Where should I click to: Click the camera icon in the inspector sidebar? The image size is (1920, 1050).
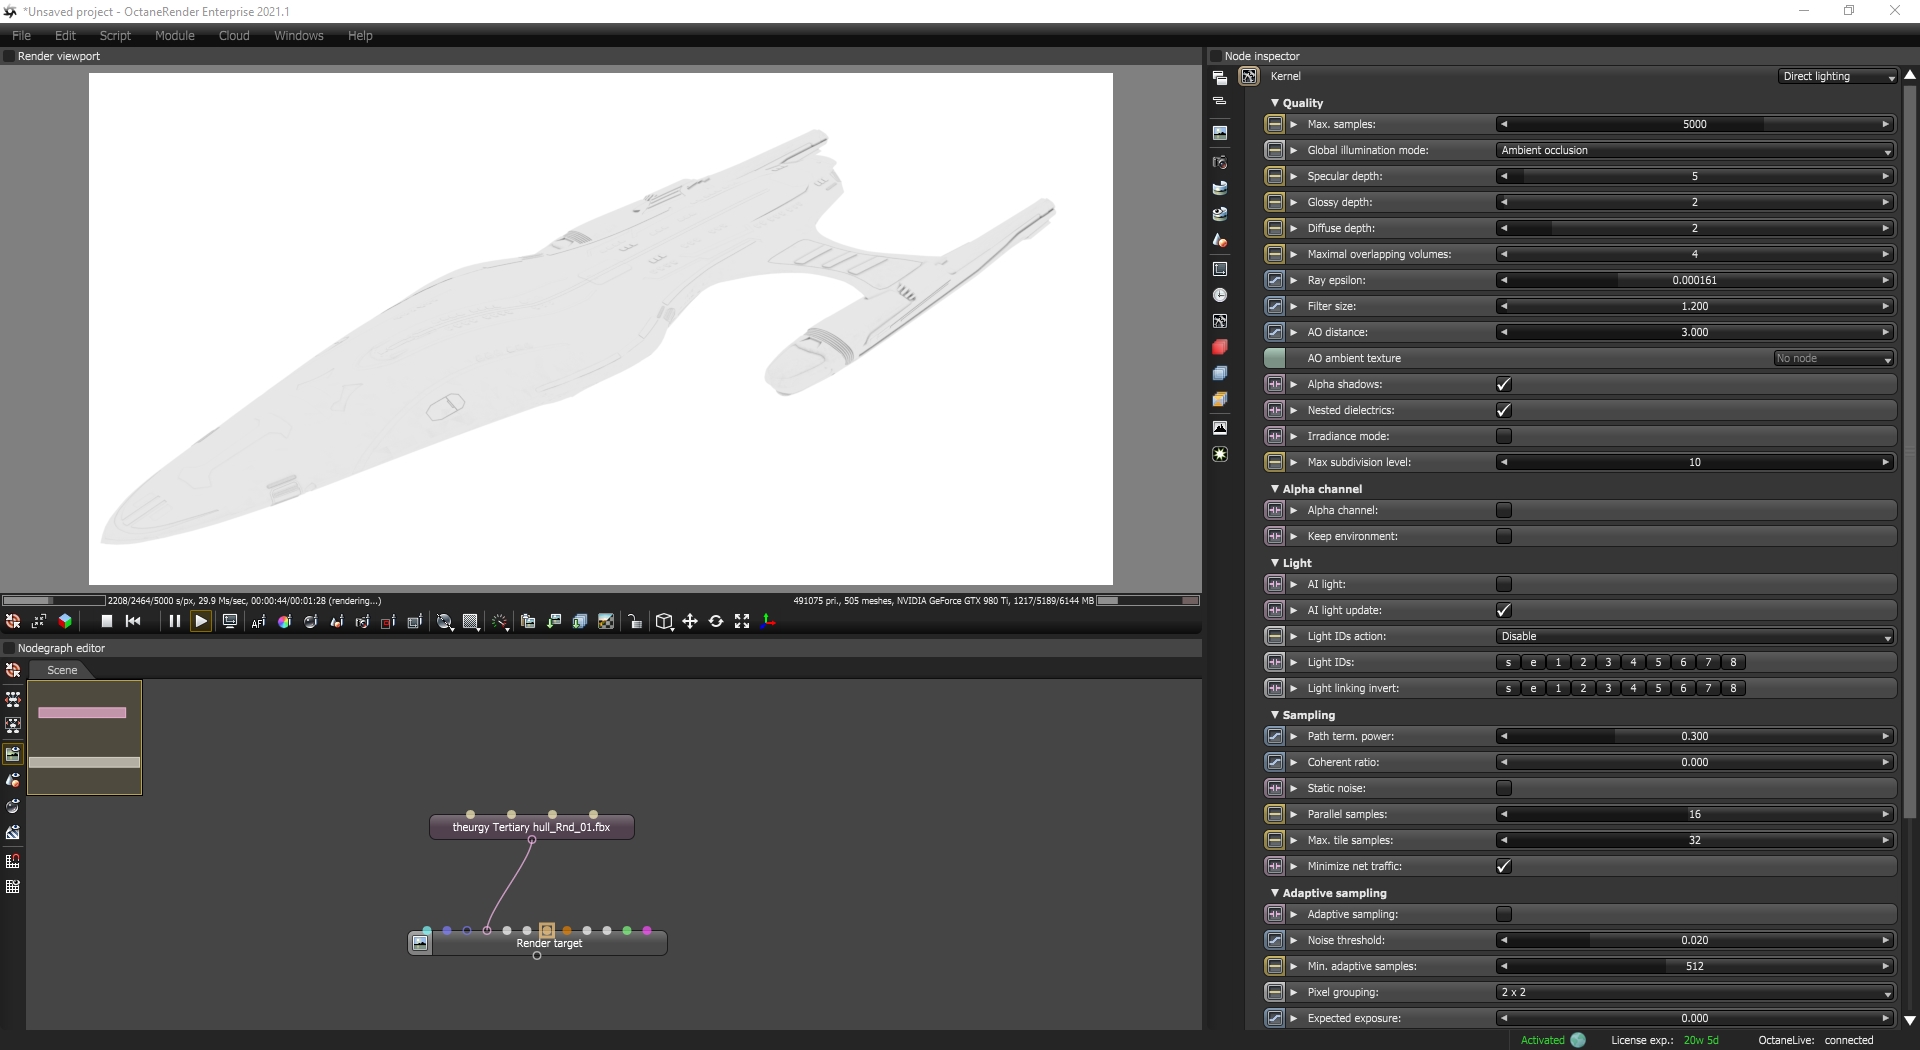click(x=1220, y=162)
